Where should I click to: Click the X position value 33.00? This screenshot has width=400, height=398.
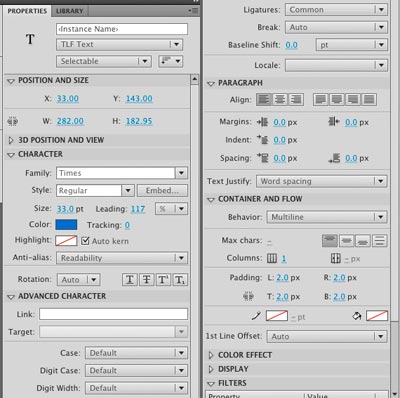point(68,99)
